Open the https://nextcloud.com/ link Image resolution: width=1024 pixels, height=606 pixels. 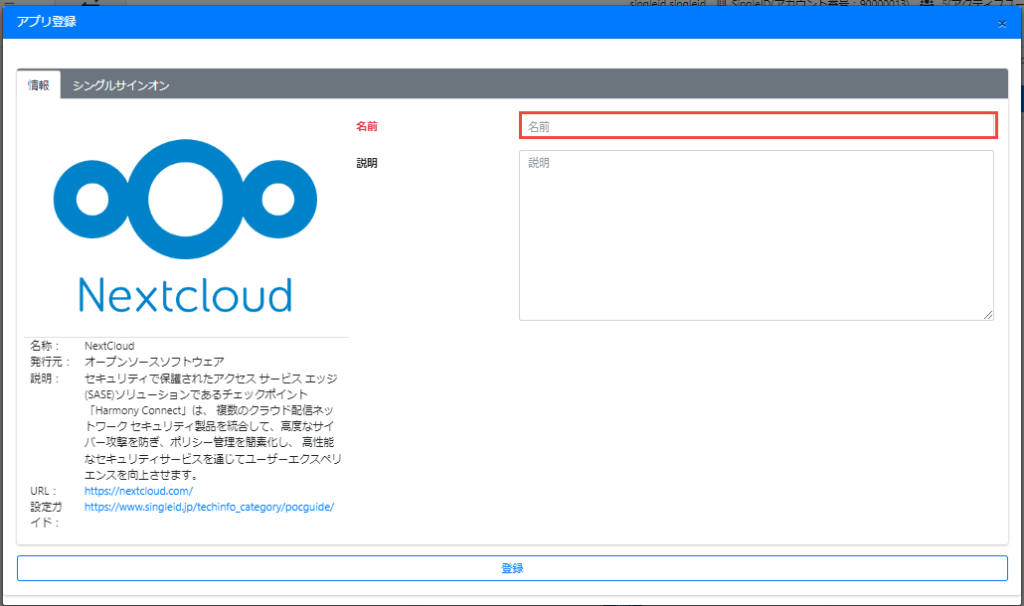[139, 491]
